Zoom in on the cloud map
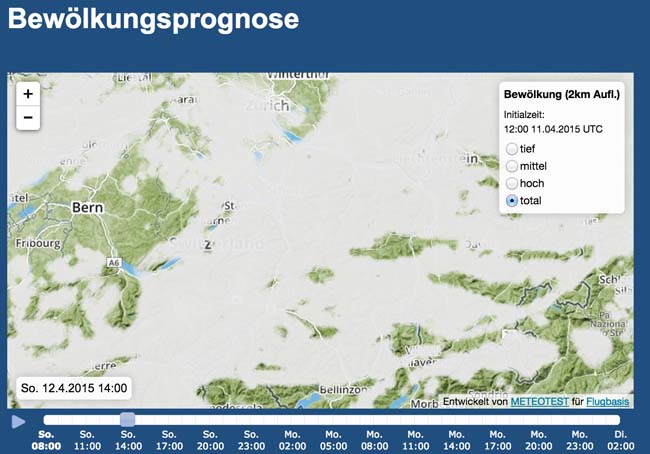Screen dimensions: 650x454 pos(27,93)
